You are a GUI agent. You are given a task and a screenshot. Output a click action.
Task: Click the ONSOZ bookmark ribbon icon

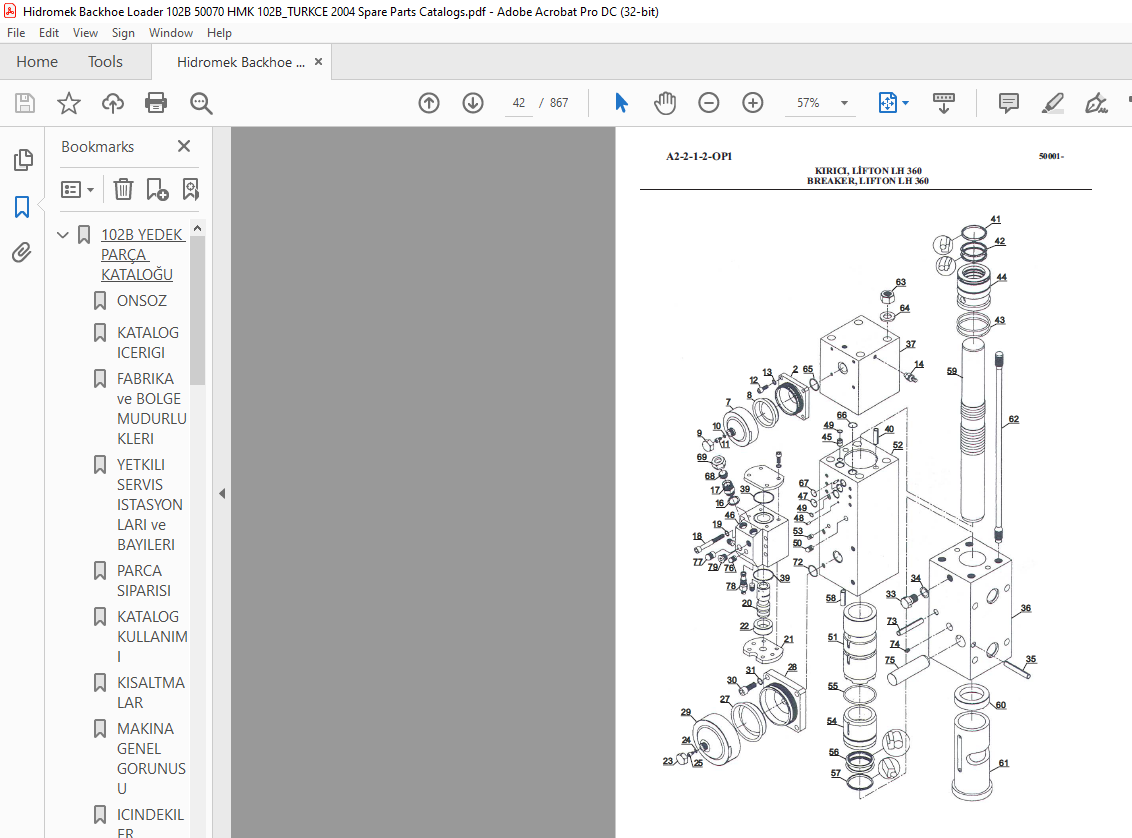(100, 300)
